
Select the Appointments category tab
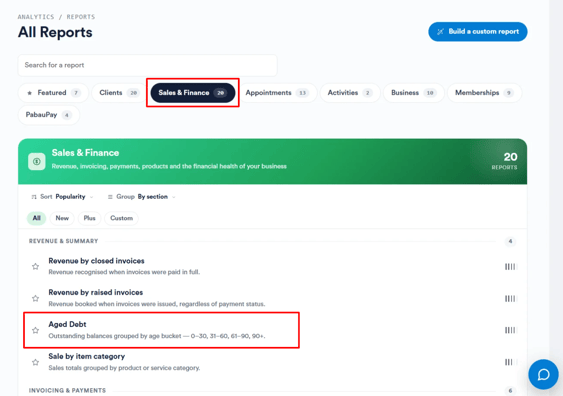coord(277,93)
